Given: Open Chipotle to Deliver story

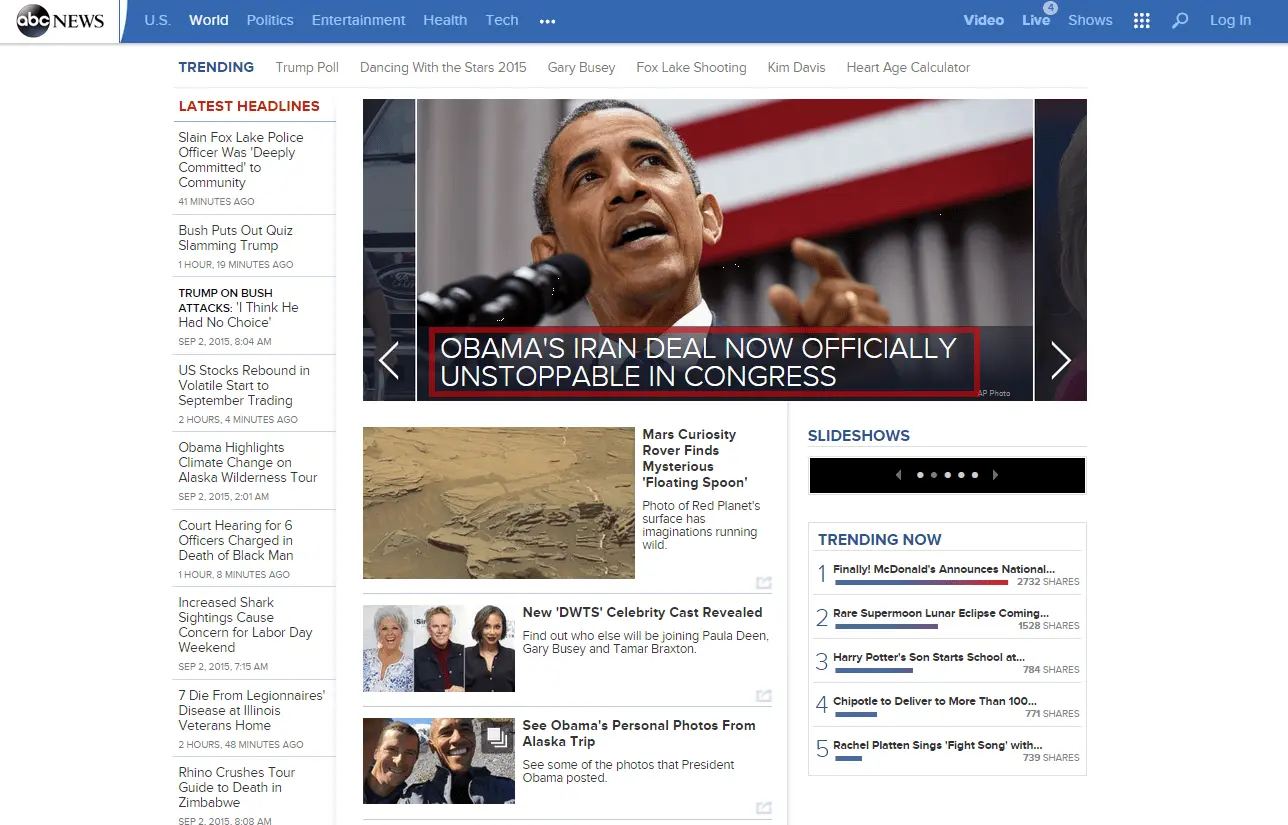Looking at the screenshot, I should (935, 701).
